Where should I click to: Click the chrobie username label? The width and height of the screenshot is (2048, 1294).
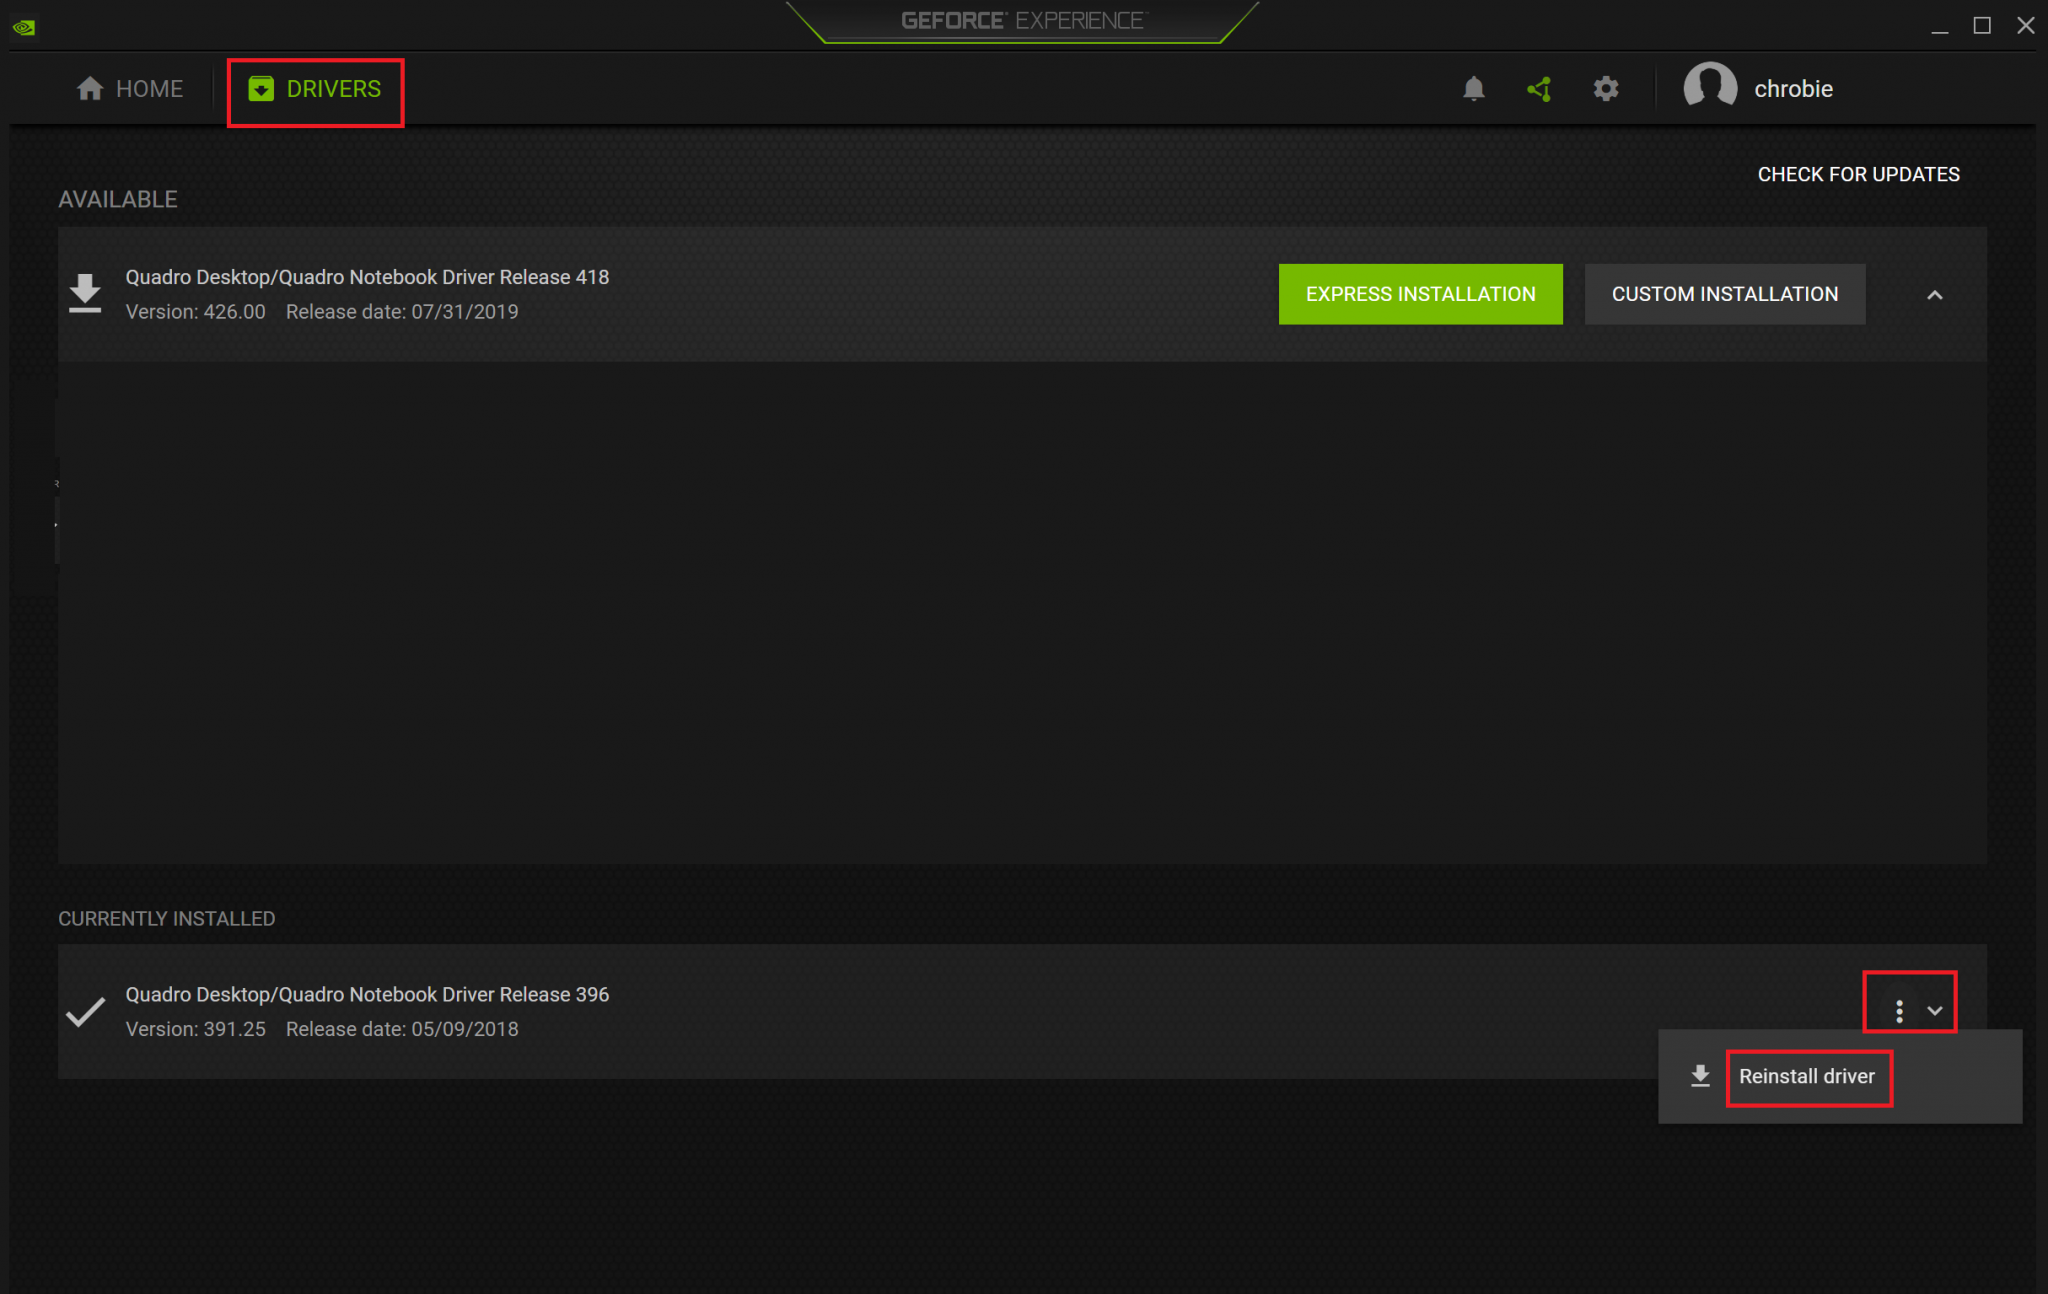1795,88
